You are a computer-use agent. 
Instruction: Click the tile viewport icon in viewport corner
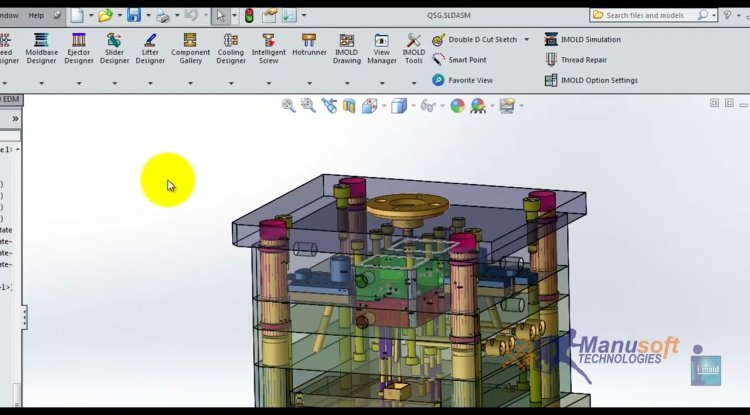pos(729,103)
